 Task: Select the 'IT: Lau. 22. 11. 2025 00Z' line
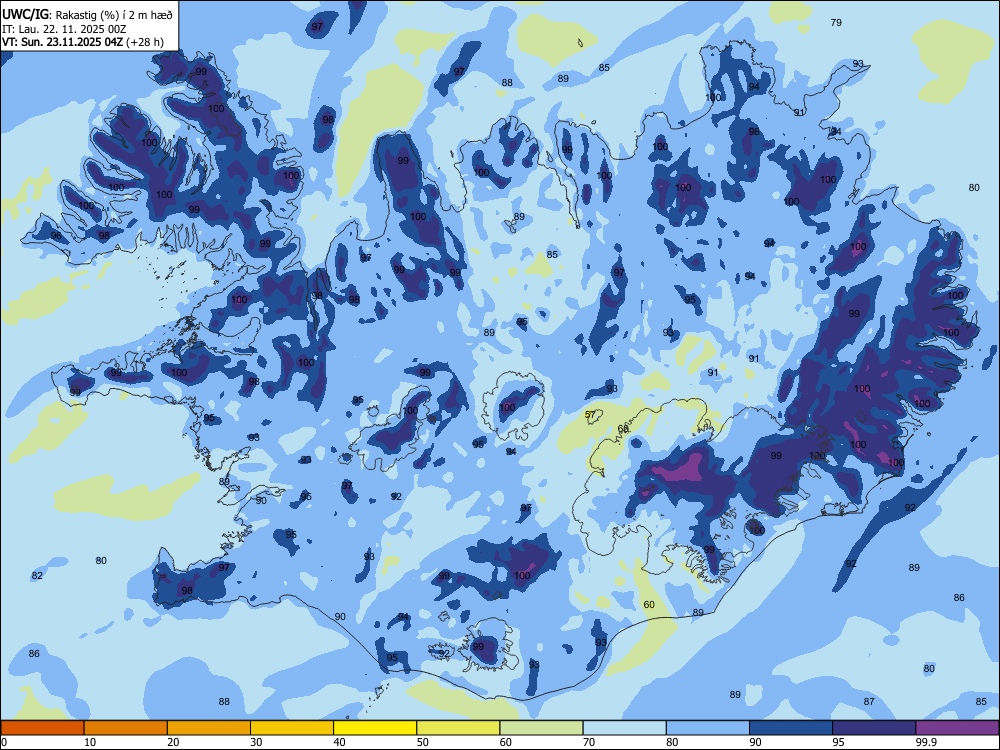(64, 29)
